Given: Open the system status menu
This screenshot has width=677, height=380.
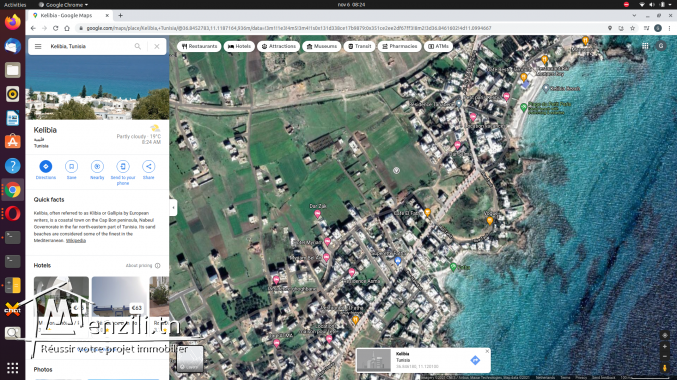Looking at the screenshot, I should [x=656, y=5].
